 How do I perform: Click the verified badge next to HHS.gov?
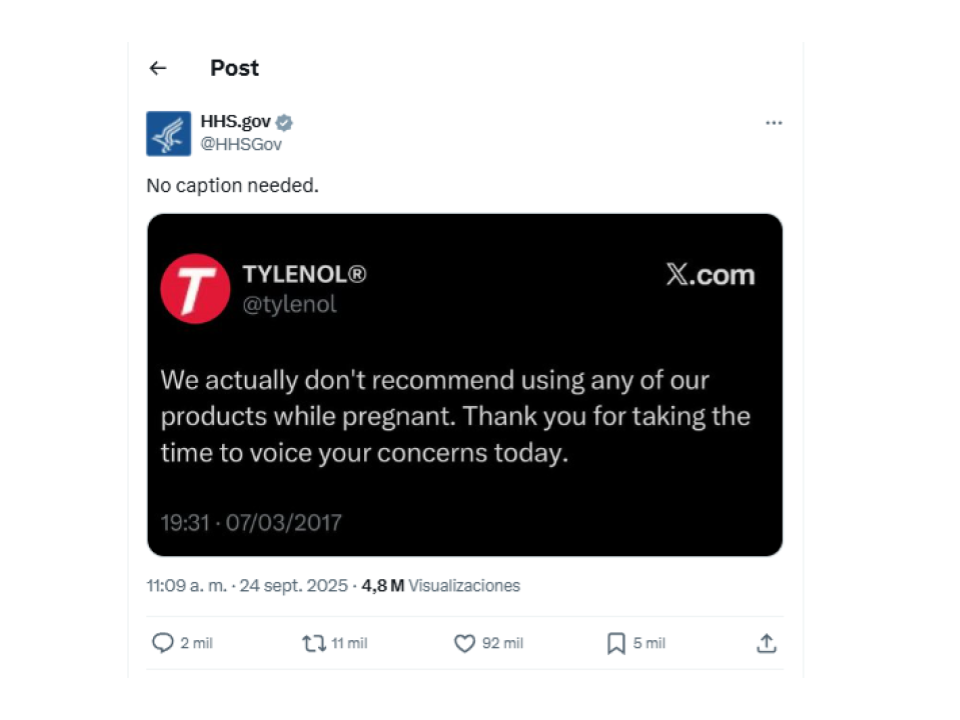point(285,123)
